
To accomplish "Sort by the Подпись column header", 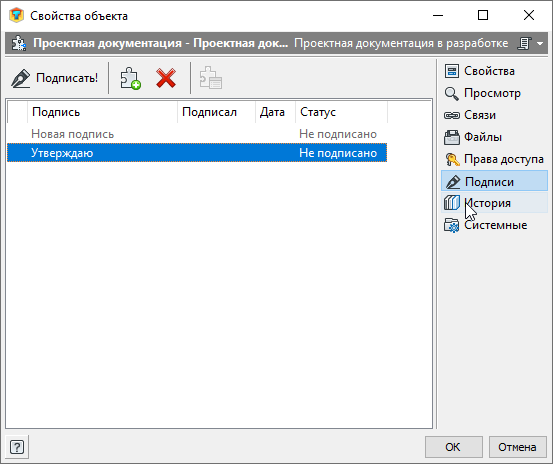I will pos(102,112).
